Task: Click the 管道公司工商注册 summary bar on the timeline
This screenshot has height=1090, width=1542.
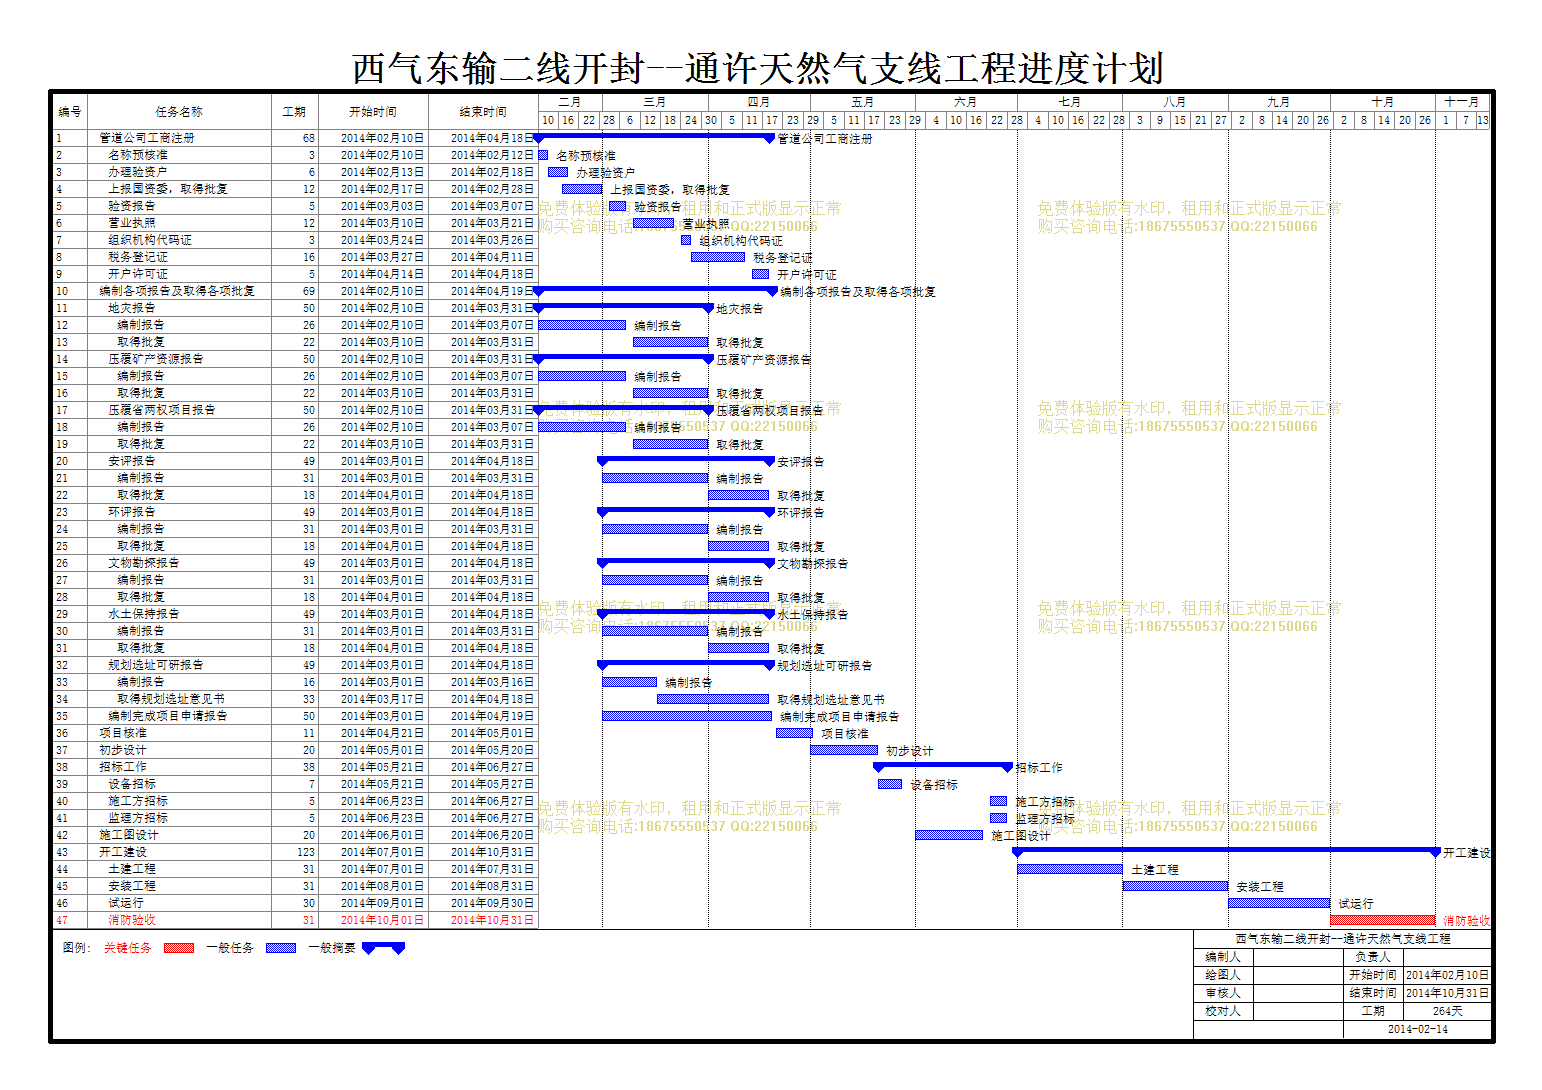Action: 655,137
